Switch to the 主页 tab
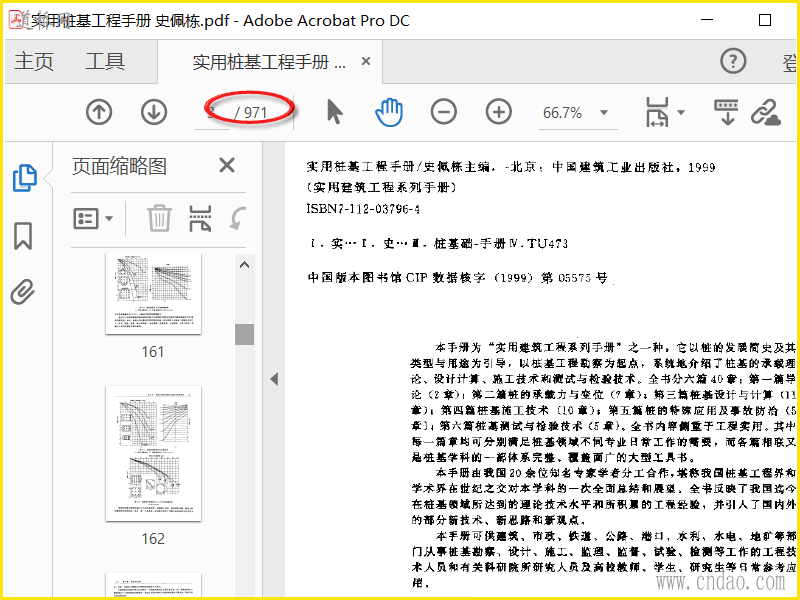This screenshot has width=800, height=600. pyautogui.click(x=34, y=61)
